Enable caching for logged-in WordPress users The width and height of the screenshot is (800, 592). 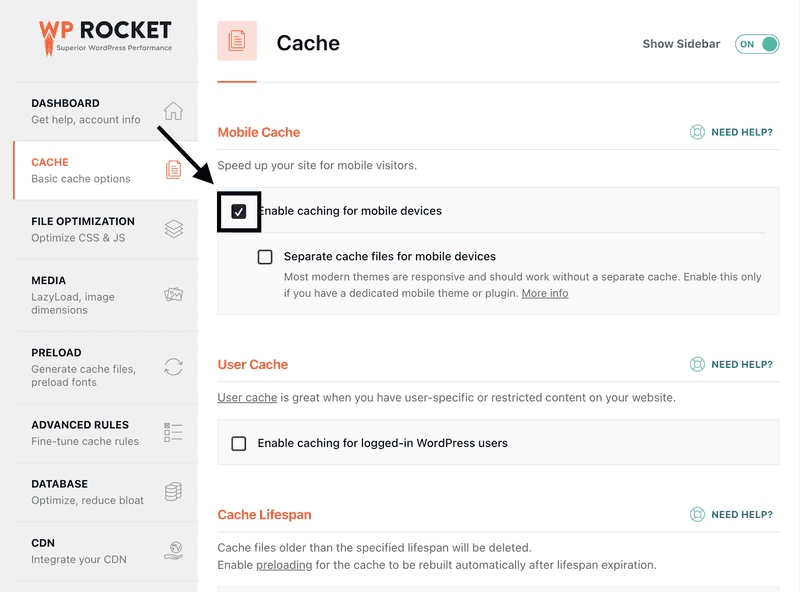[239, 443]
